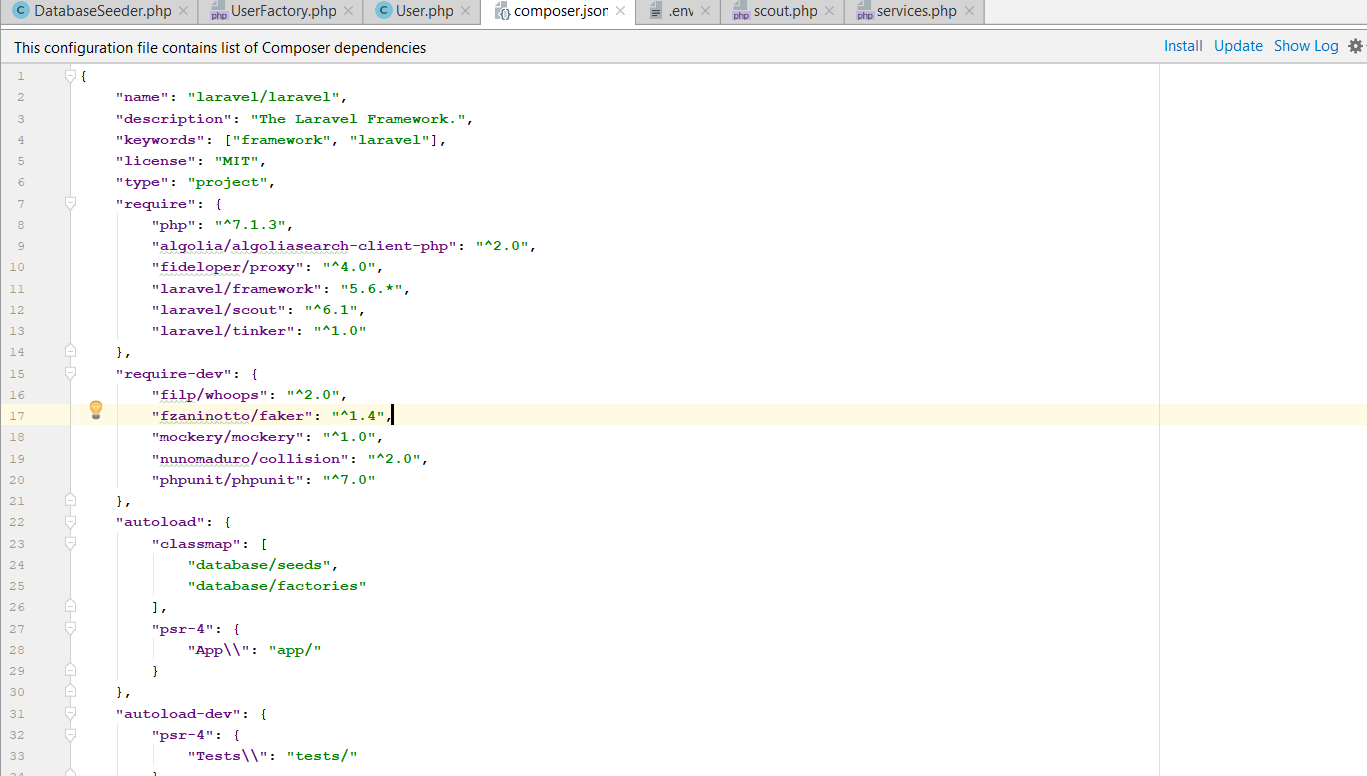Click the "The Laravel Framework." description value

pos(358,119)
